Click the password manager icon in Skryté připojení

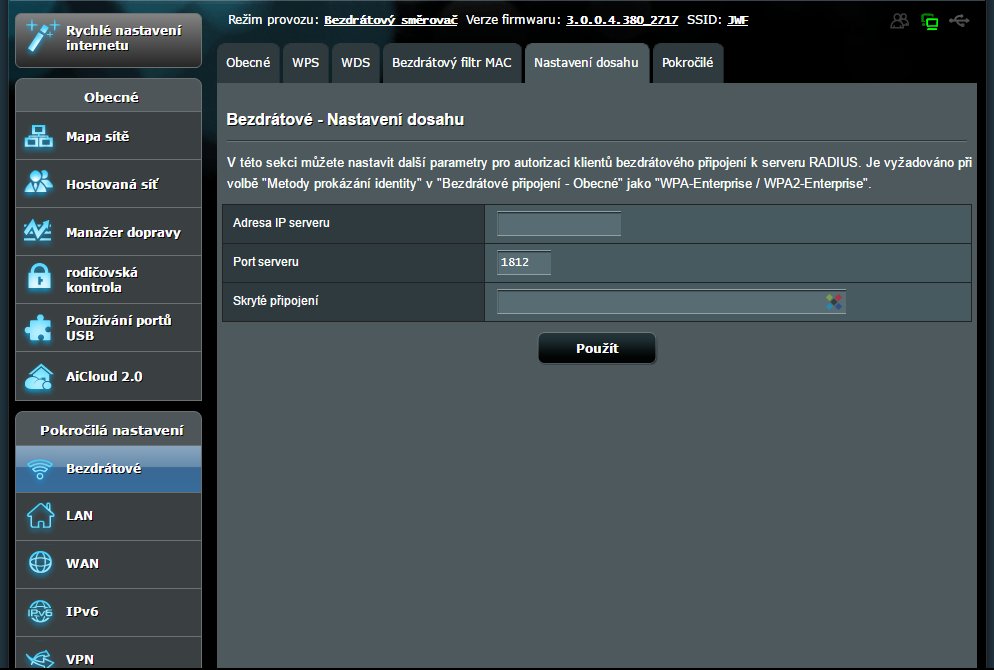click(835, 301)
